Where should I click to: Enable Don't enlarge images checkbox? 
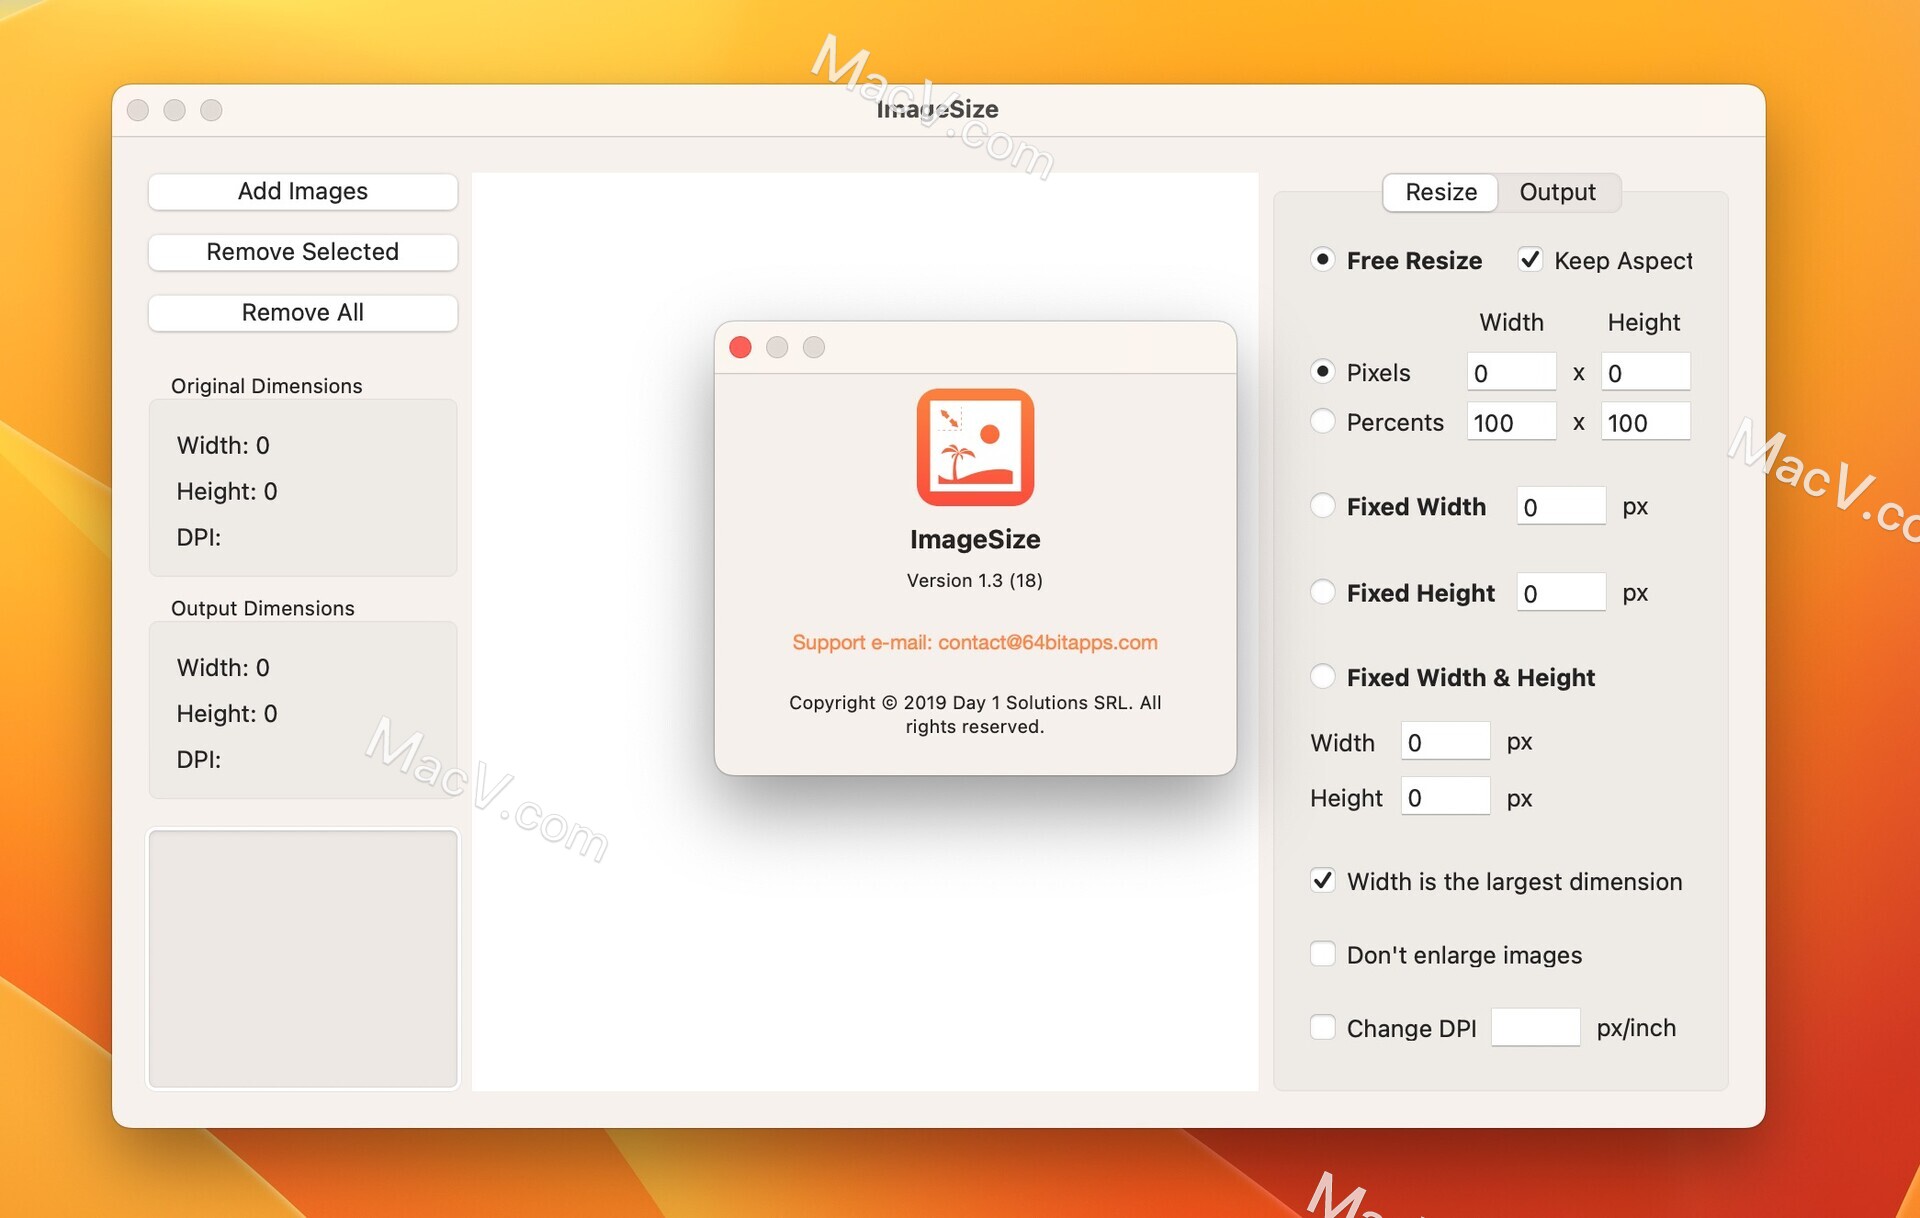point(1322,955)
